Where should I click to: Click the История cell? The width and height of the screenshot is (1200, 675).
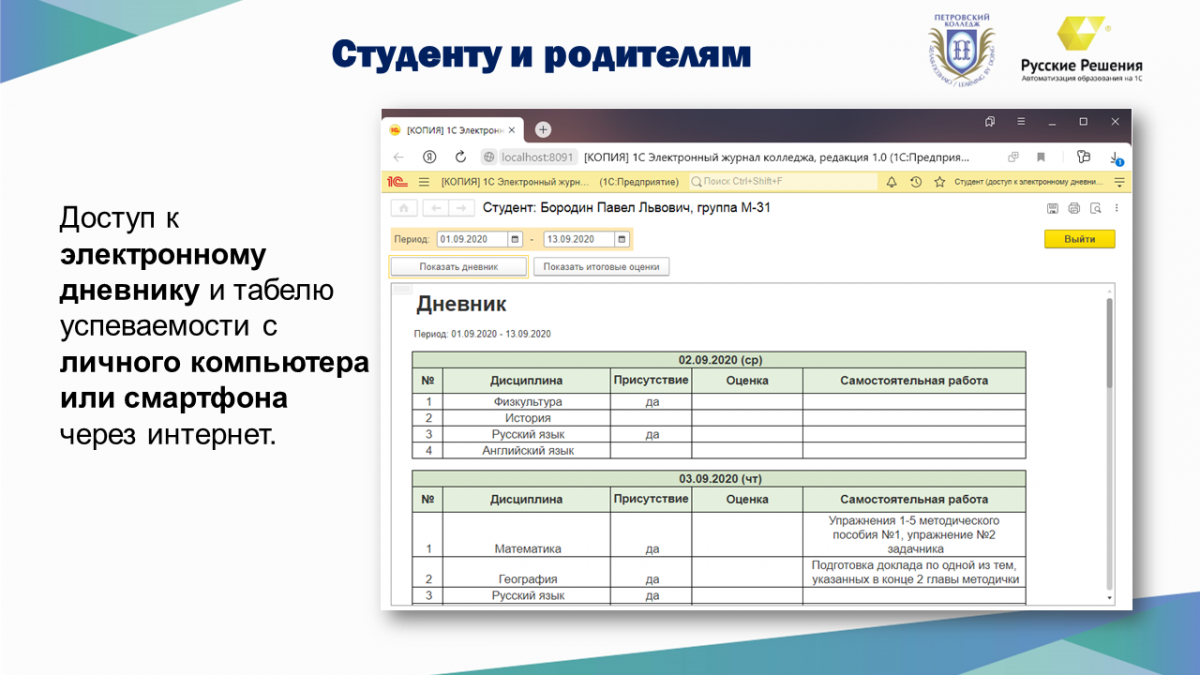pos(526,418)
